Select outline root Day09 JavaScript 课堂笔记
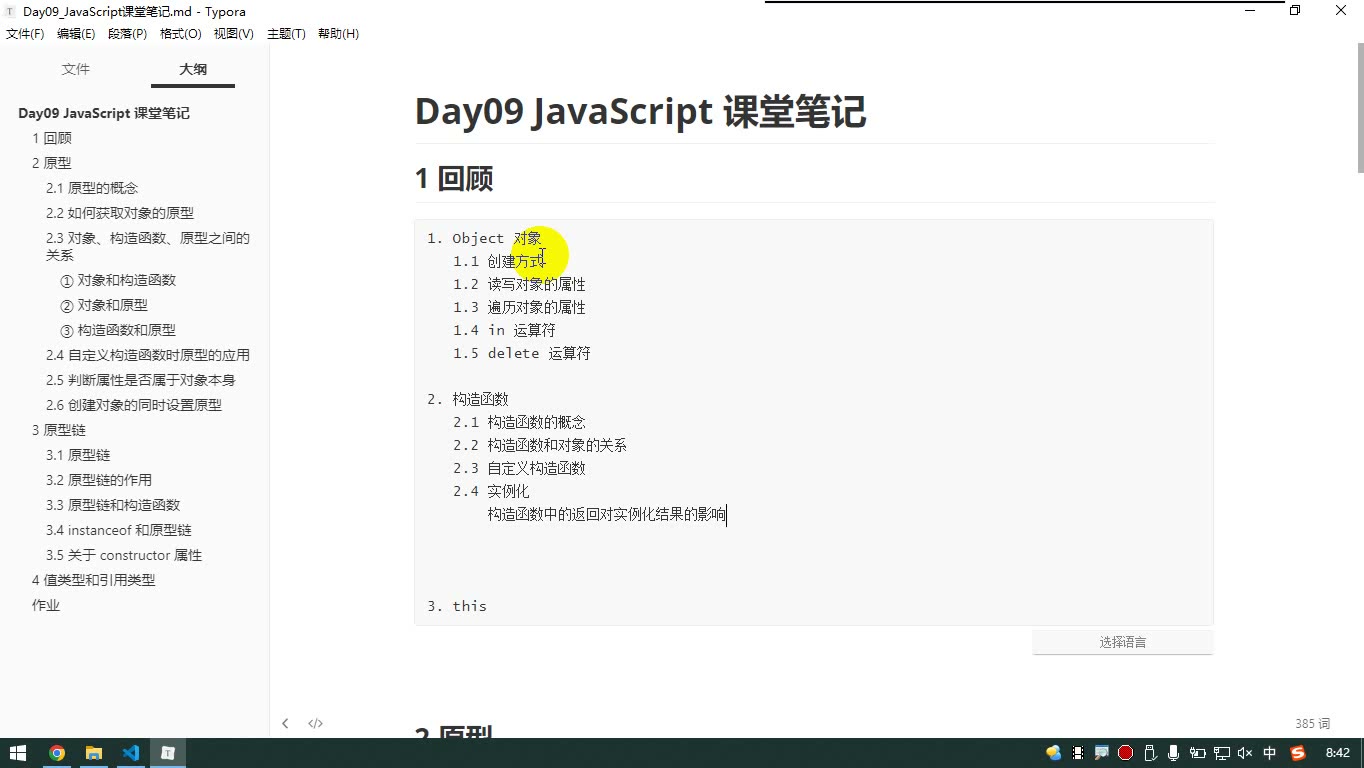Image resolution: width=1364 pixels, height=768 pixels. [104, 113]
